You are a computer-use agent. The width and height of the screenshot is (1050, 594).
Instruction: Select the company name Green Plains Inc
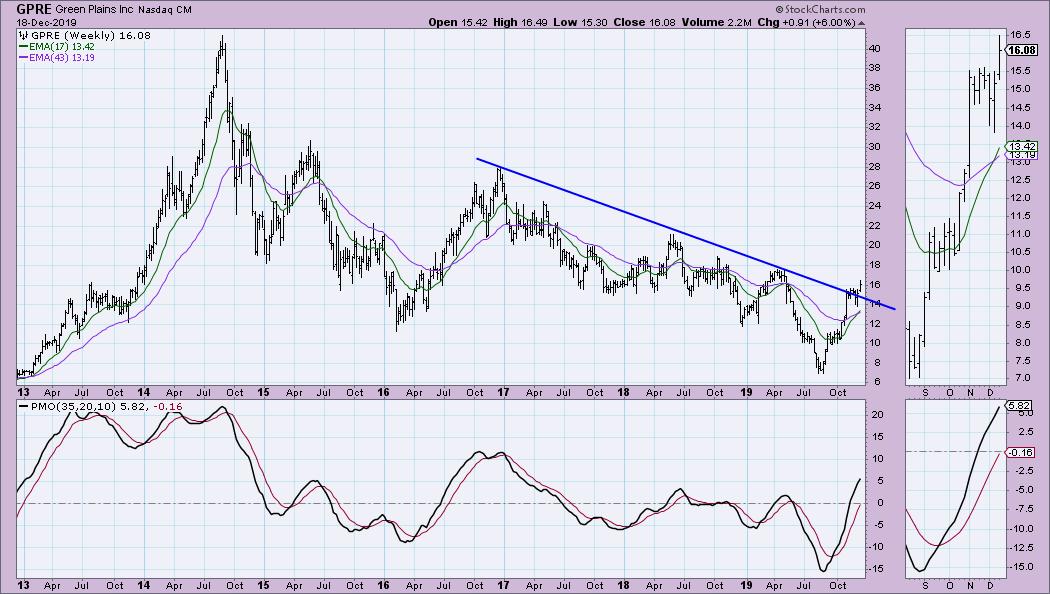click(95, 11)
